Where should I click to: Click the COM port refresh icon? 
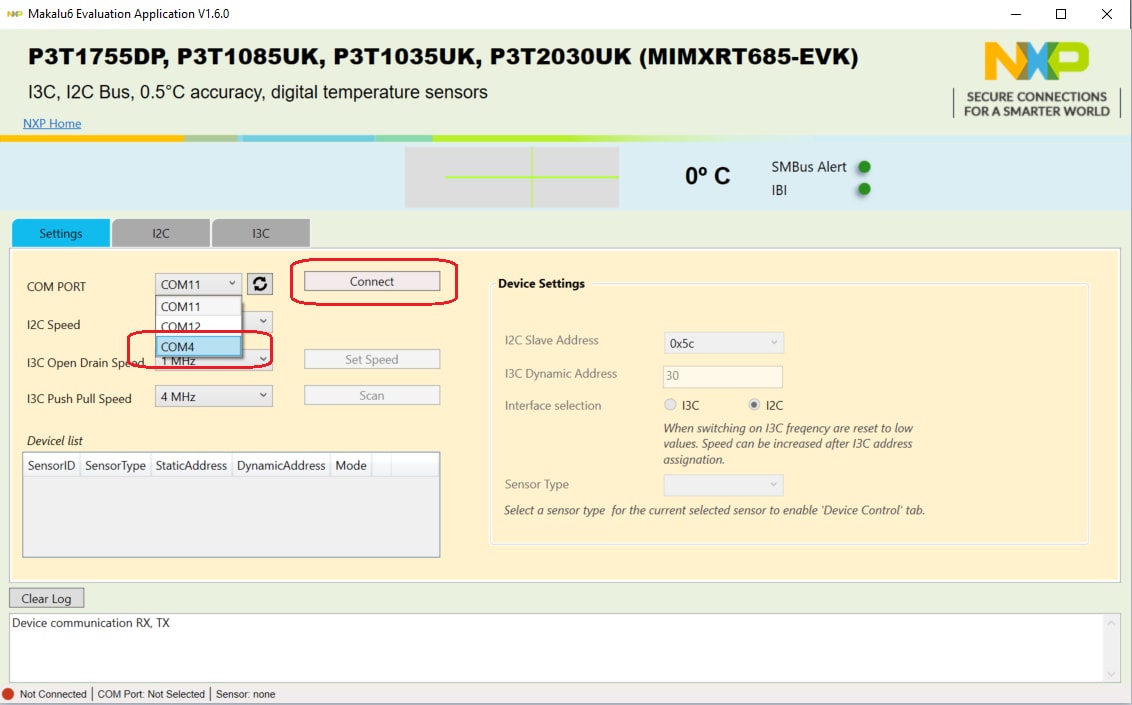(x=260, y=284)
